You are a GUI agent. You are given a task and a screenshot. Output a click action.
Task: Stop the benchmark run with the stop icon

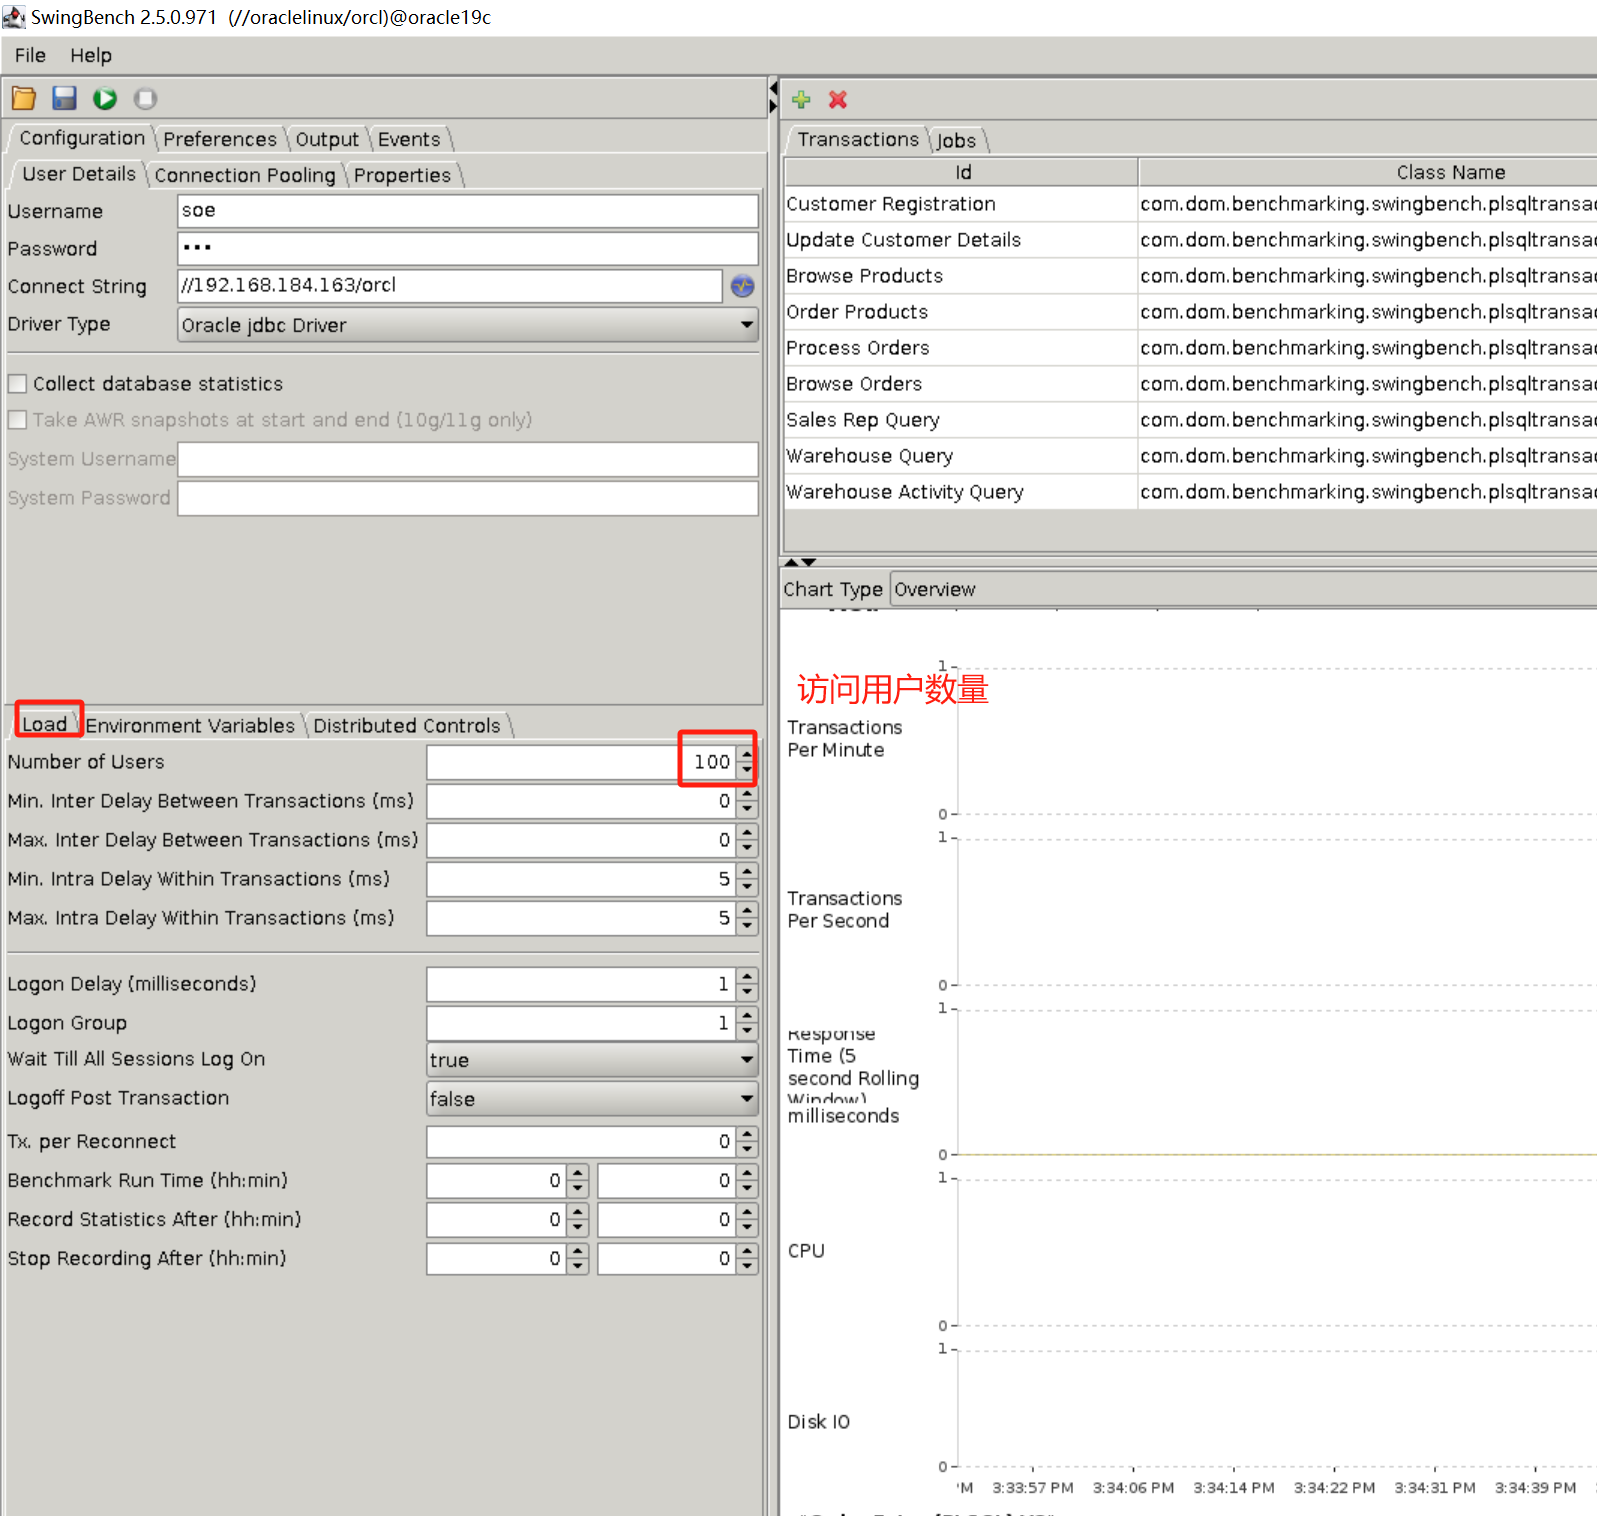point(146,98)
